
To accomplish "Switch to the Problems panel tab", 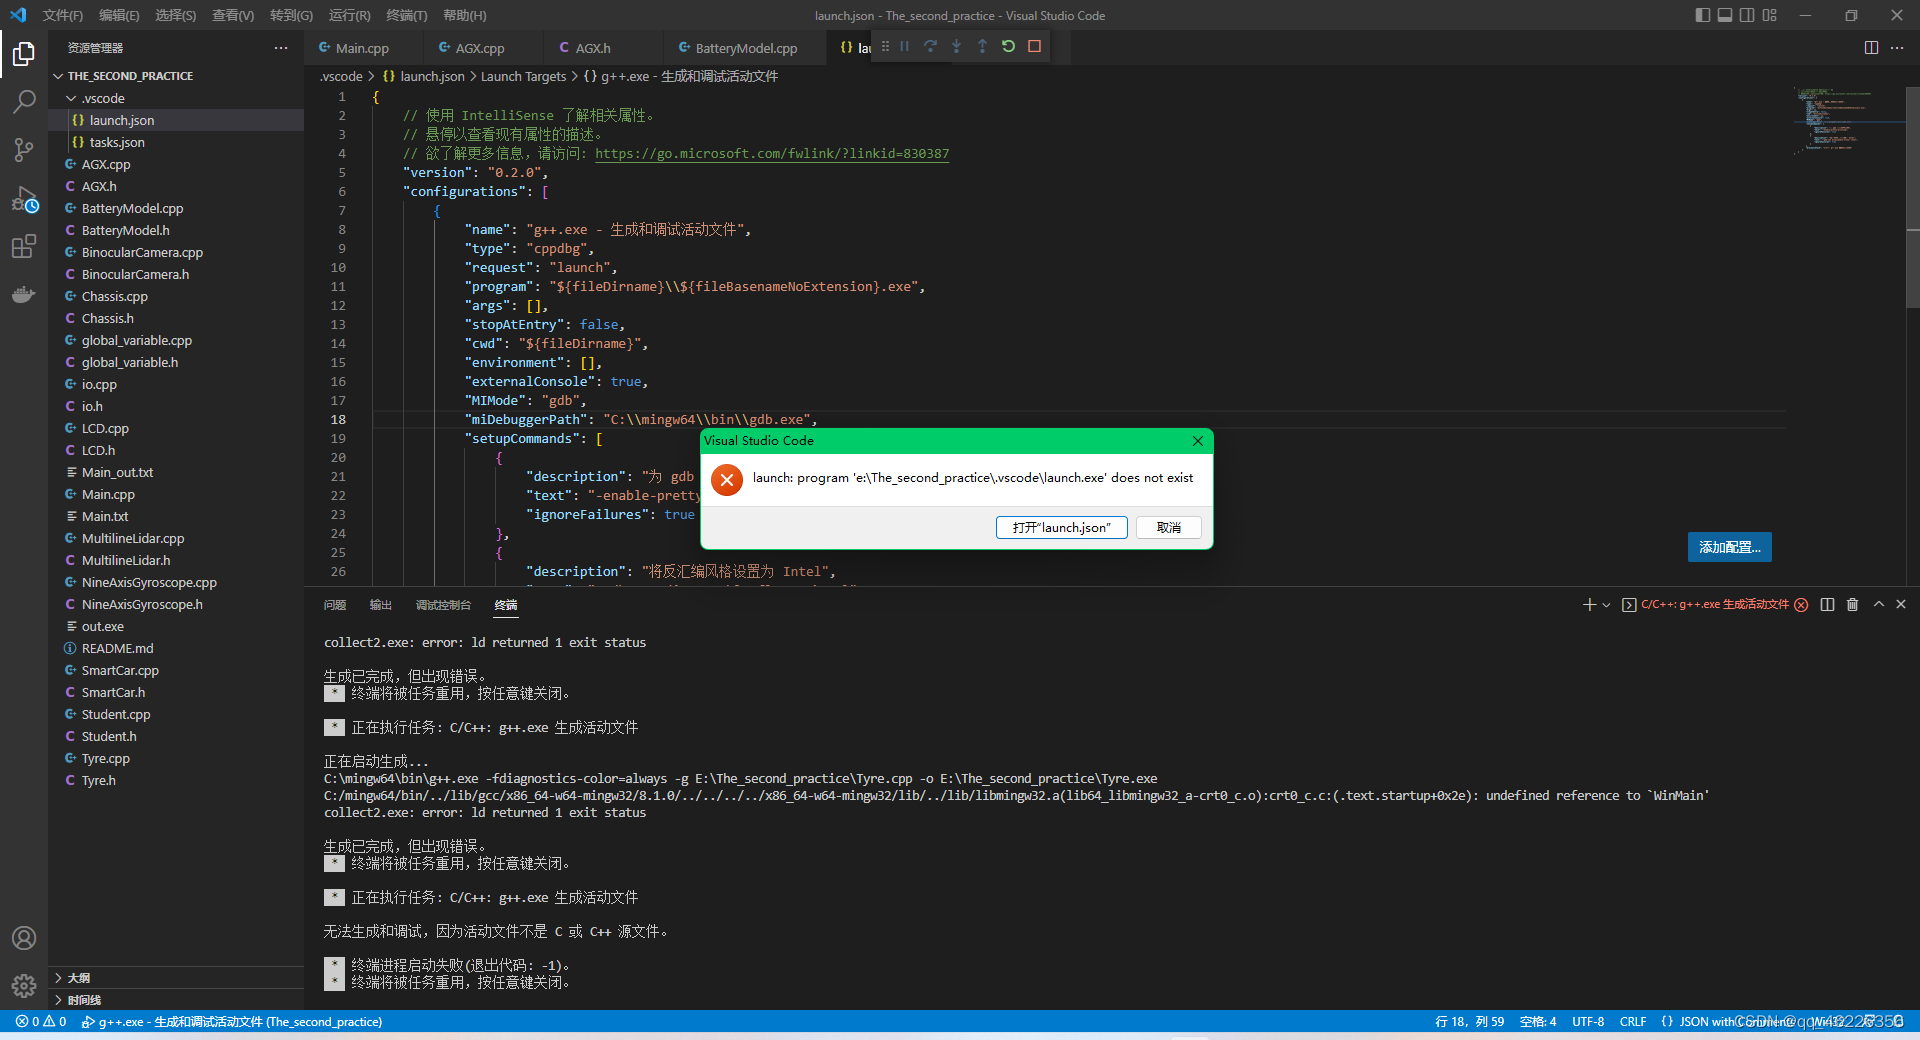I will 335,605.
